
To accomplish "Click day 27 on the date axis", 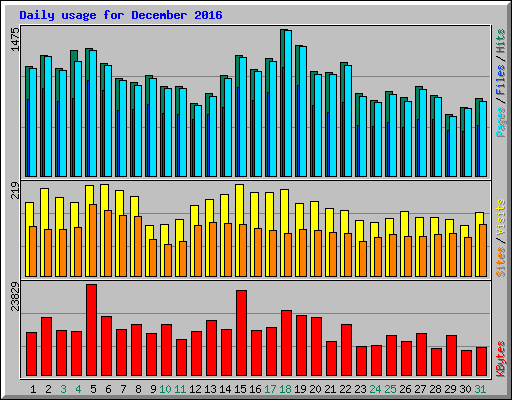I will click(420, 389).
